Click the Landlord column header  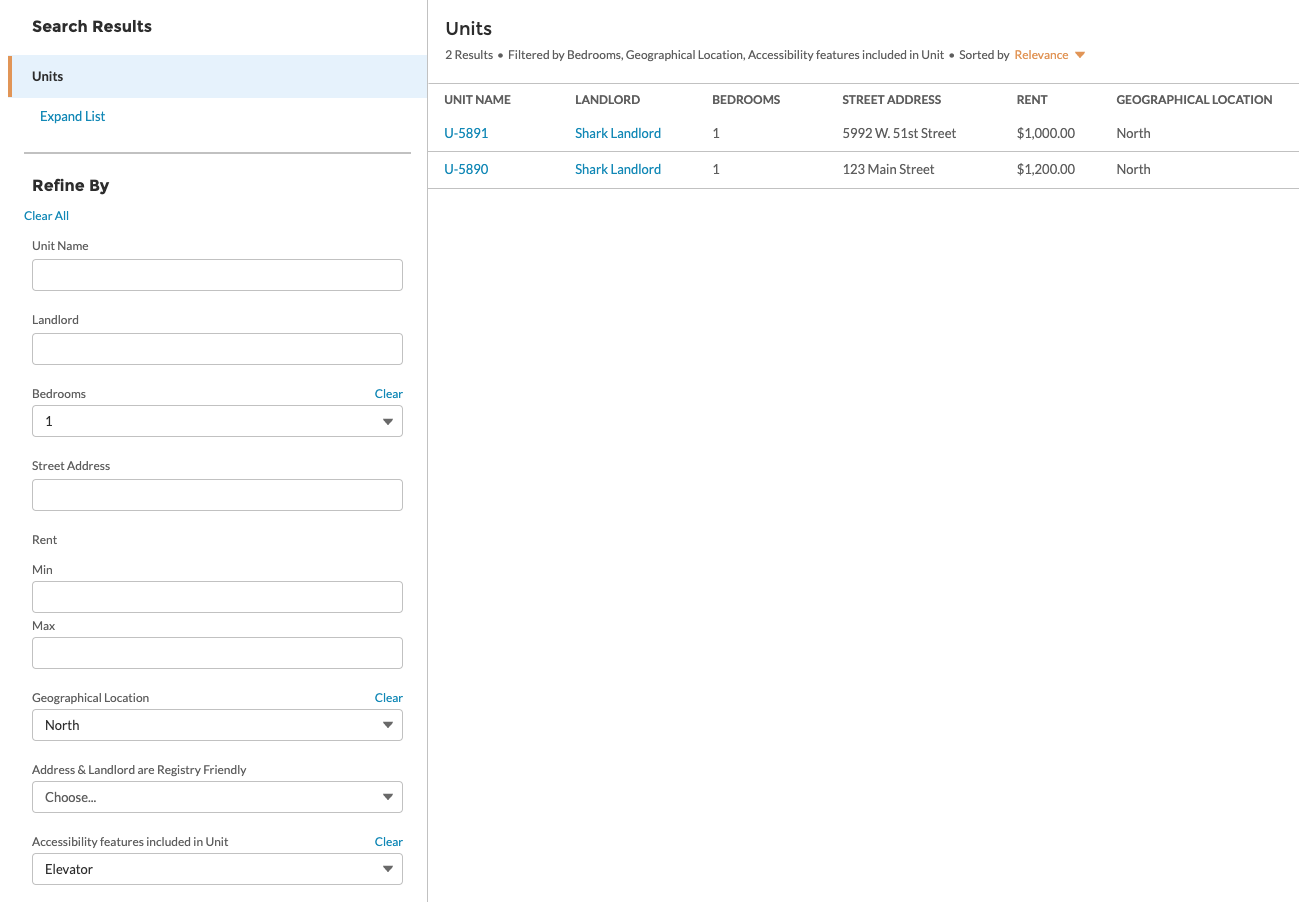pos(607,100)
